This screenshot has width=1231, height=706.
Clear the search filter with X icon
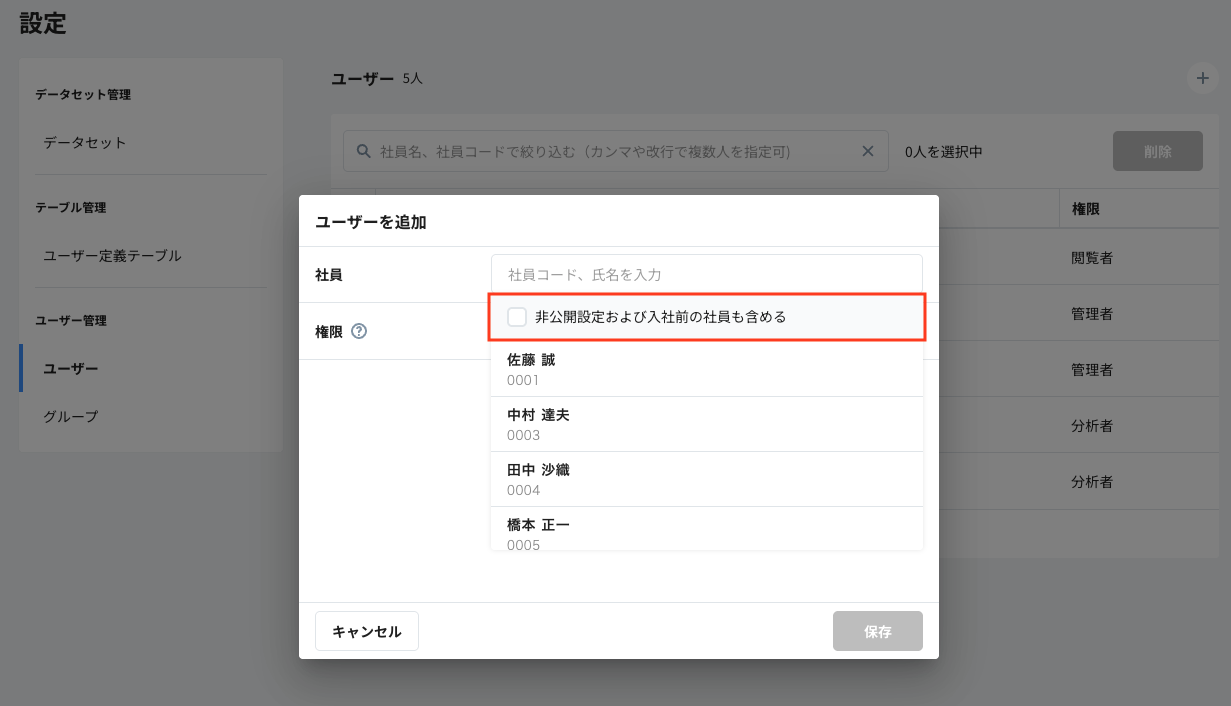click(x=868, y=151)
